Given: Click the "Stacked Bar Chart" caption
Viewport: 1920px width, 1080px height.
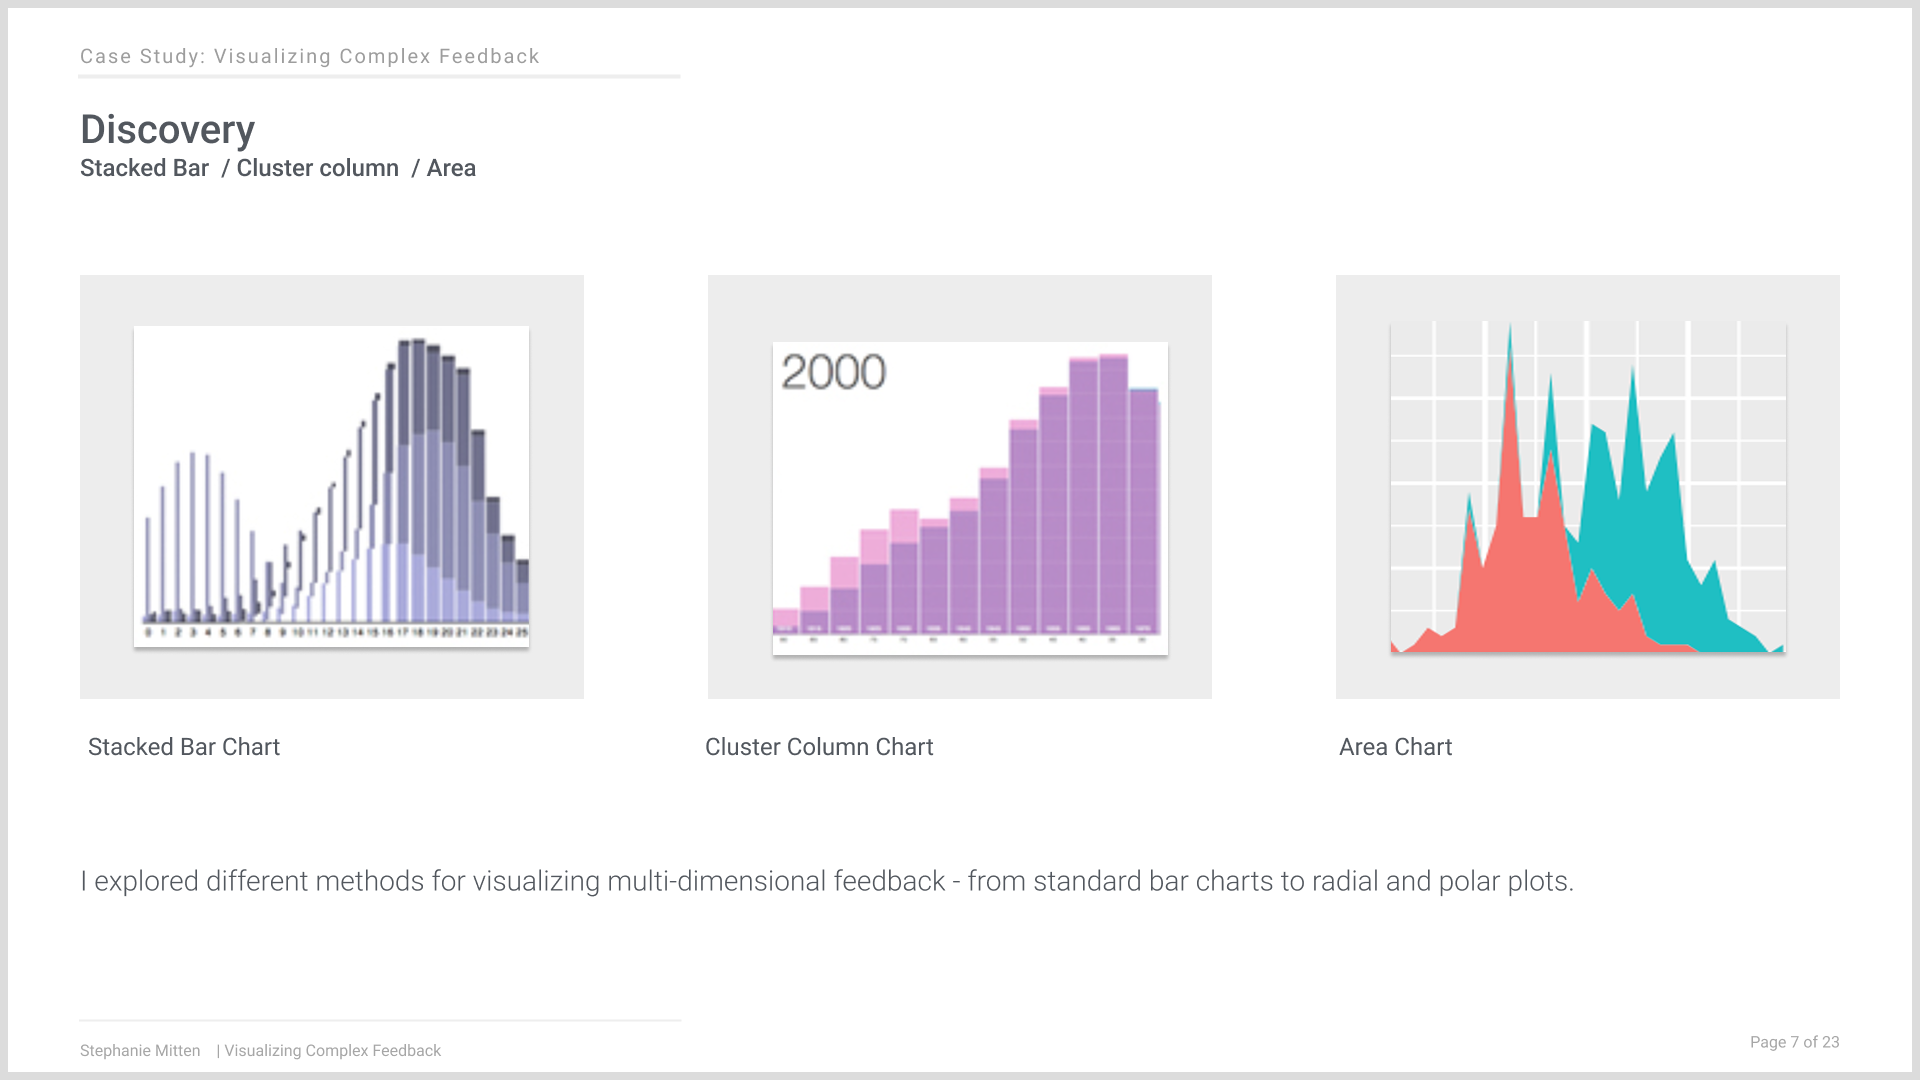Looking at the screenshot, I should click(x=184, y=747).
